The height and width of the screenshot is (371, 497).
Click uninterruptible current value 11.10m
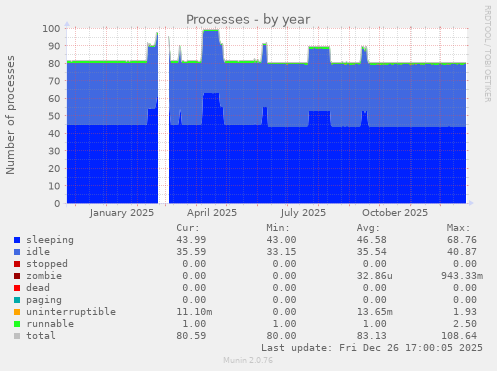click(x=194, y=312)
